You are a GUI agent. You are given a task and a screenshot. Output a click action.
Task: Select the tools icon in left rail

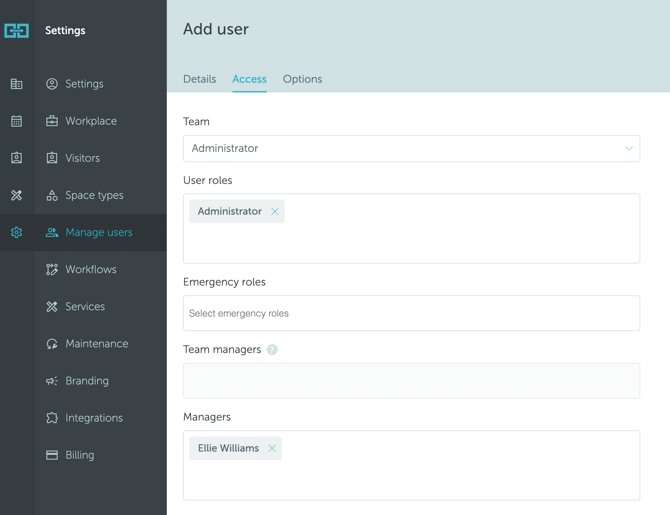pos(17,195)
